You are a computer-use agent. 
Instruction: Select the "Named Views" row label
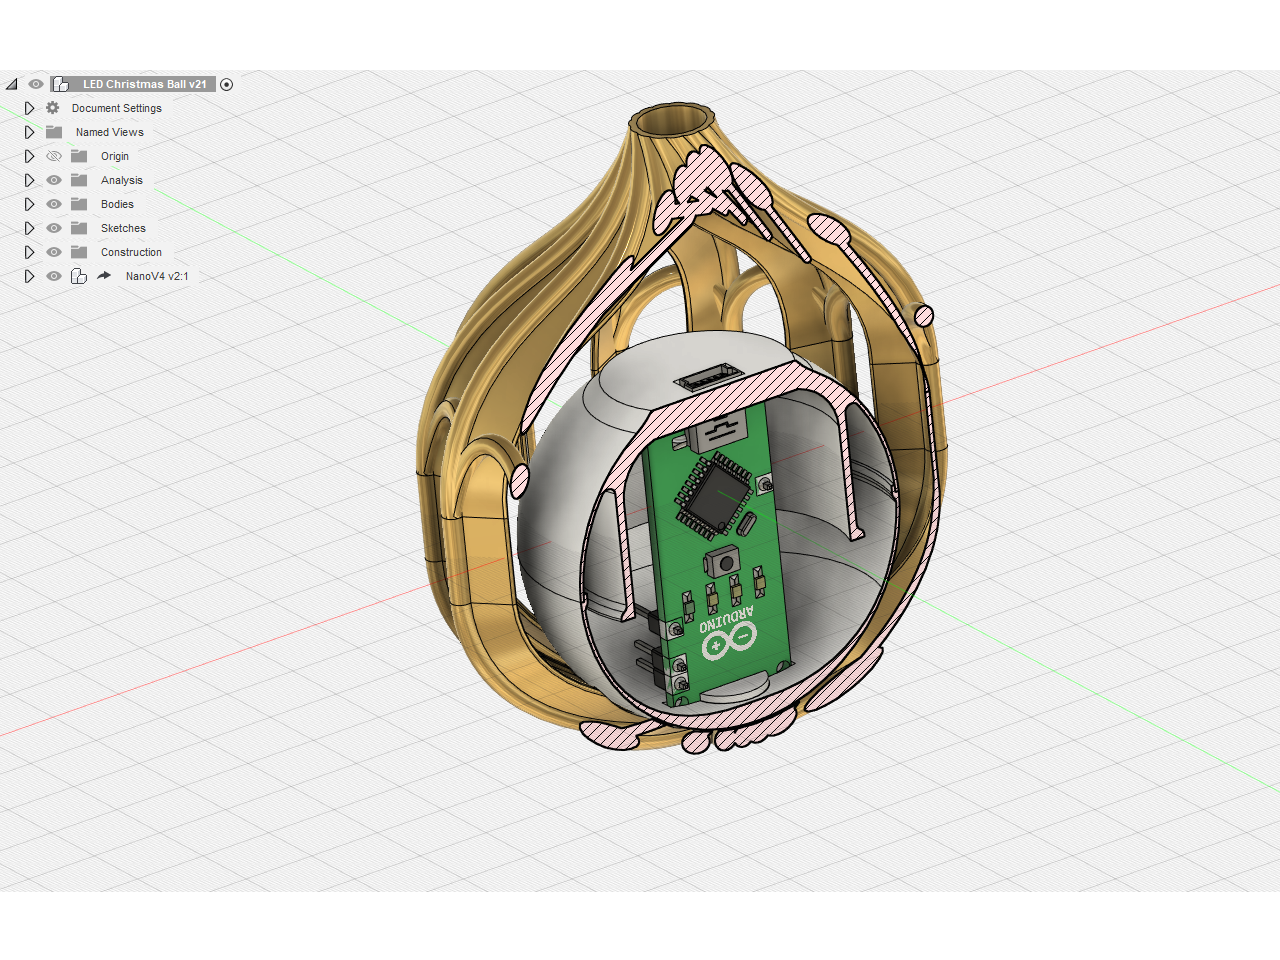pos(110,132)
